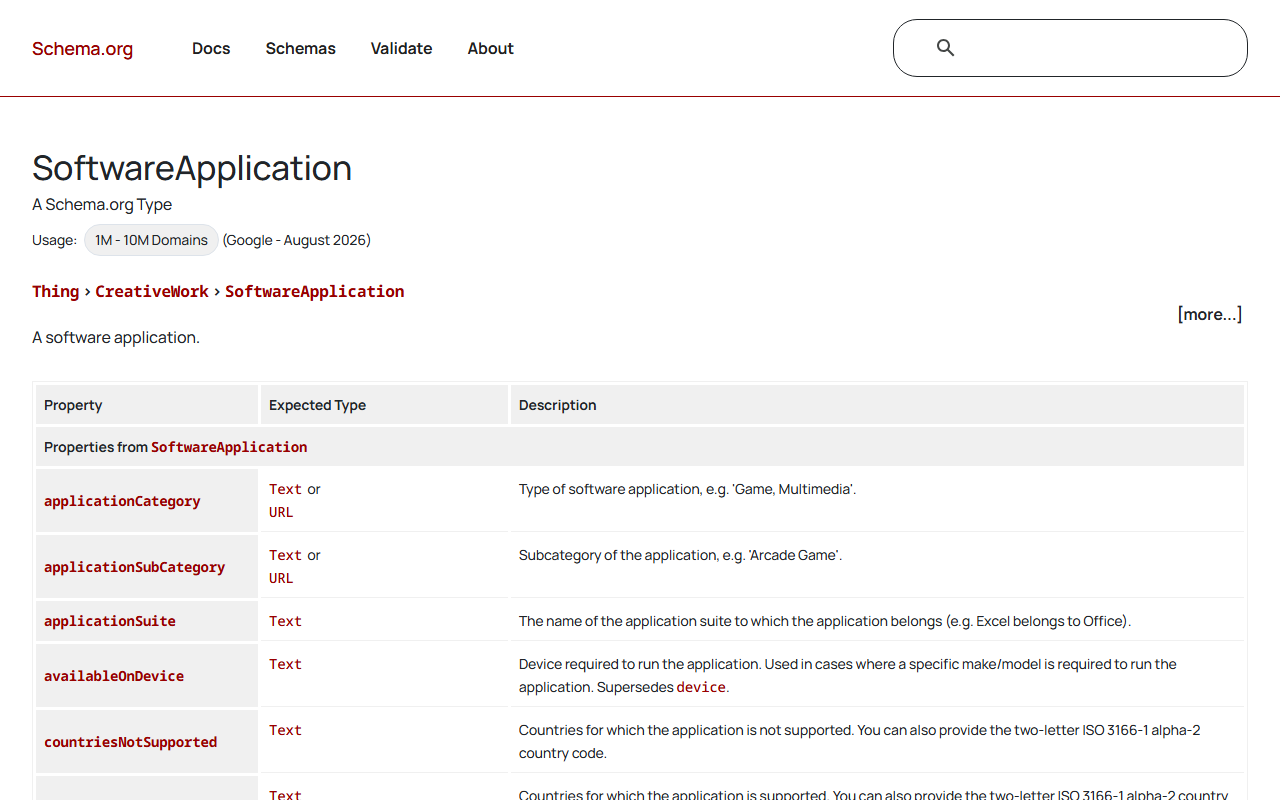The height and width of the screenshot is (800, 1280).
Task: Open the Validate menu item
Action: [x=401, y=48]
